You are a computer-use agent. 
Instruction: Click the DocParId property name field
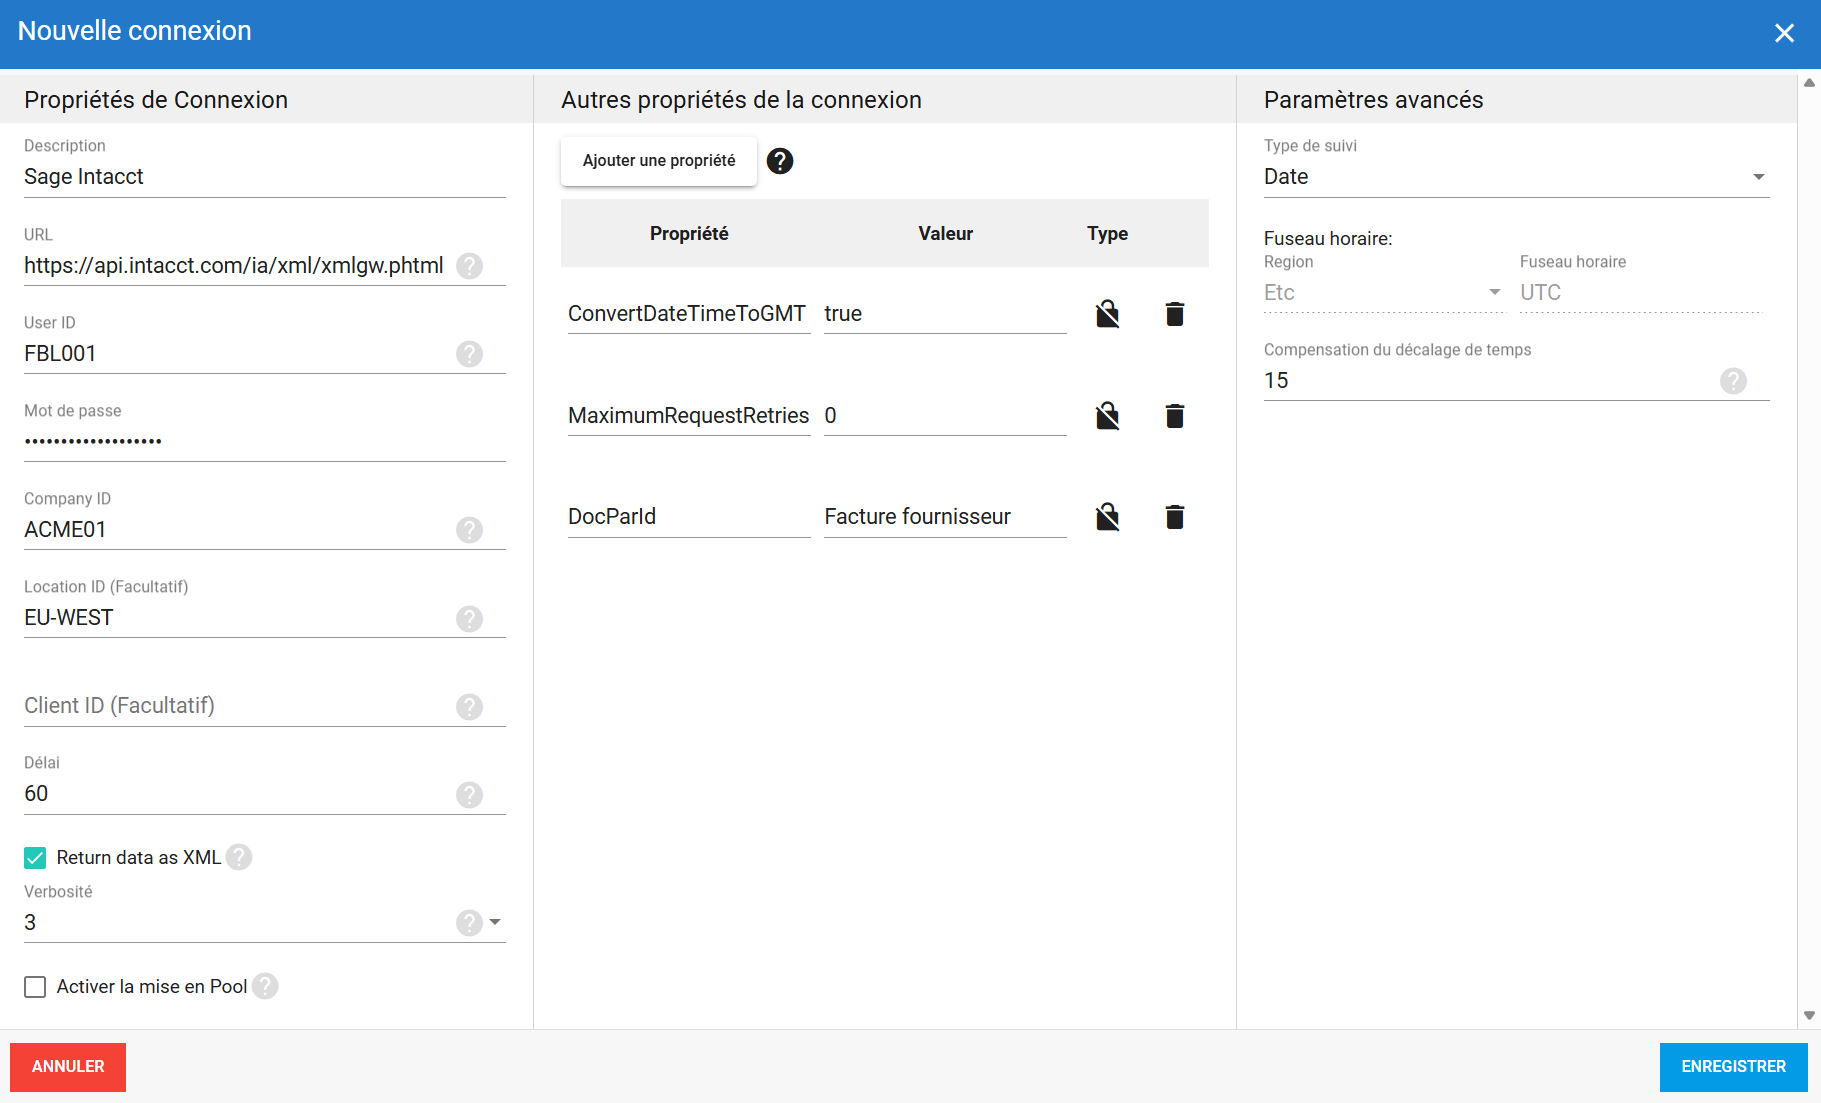(689, 517)
